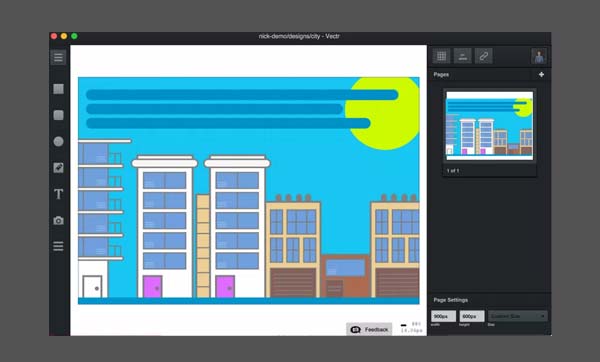Select the Ellipse tool
The height and width of the screenshot is (362, 600).
[59, 142]
